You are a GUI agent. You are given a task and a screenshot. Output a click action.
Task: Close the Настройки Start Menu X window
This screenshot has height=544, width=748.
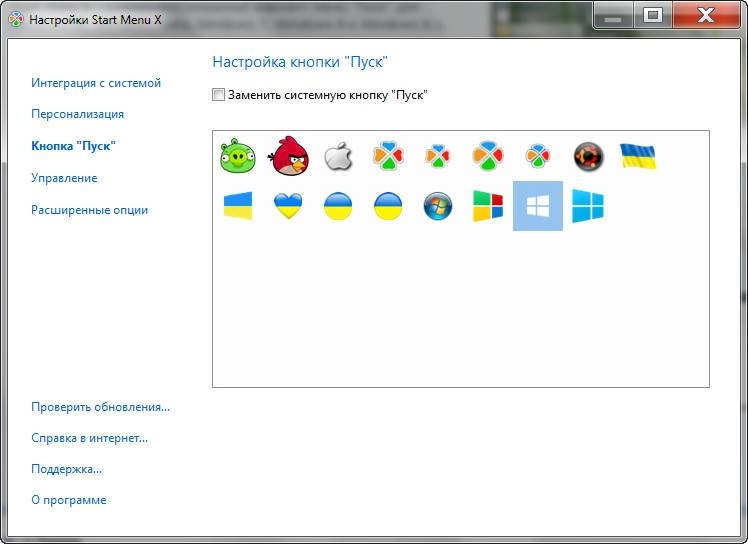coord(706,16)
